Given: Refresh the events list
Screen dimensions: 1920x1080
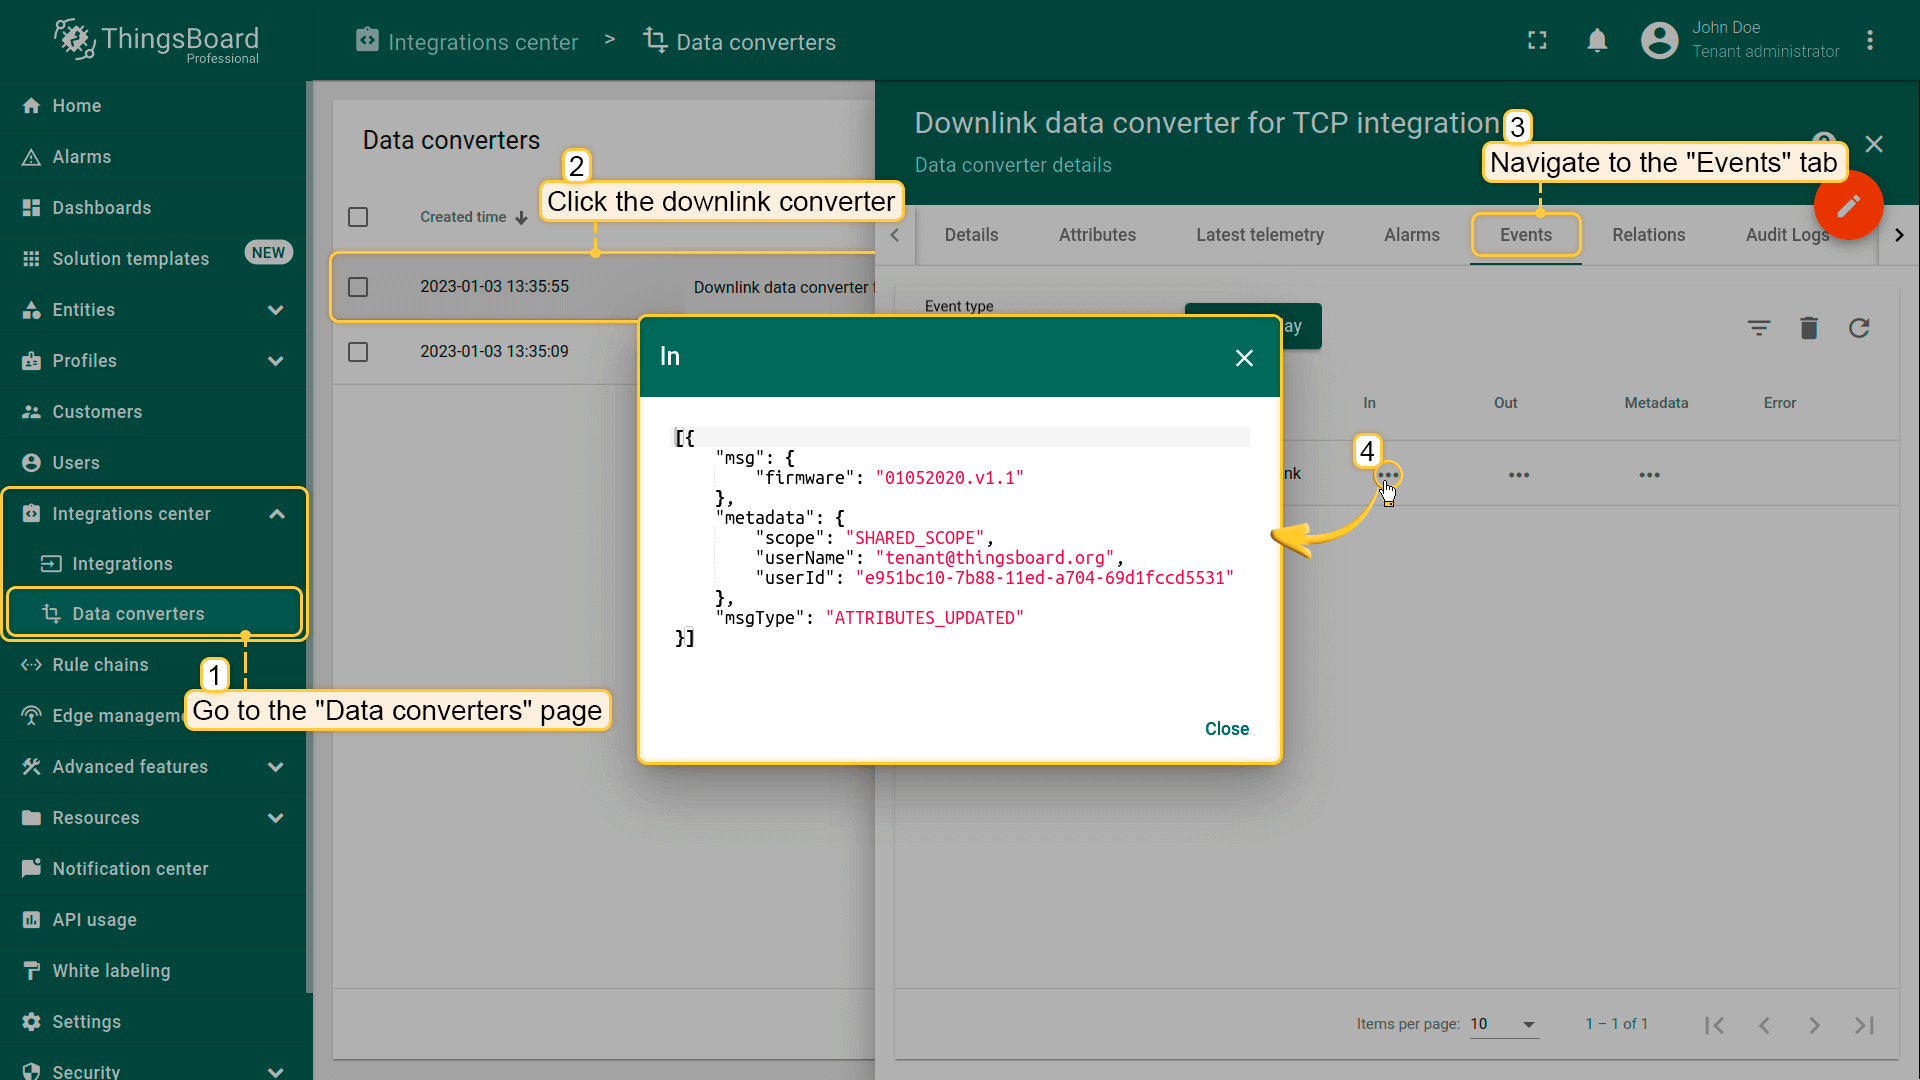Looking at the screenshot, I should [x=1858, y=328].
